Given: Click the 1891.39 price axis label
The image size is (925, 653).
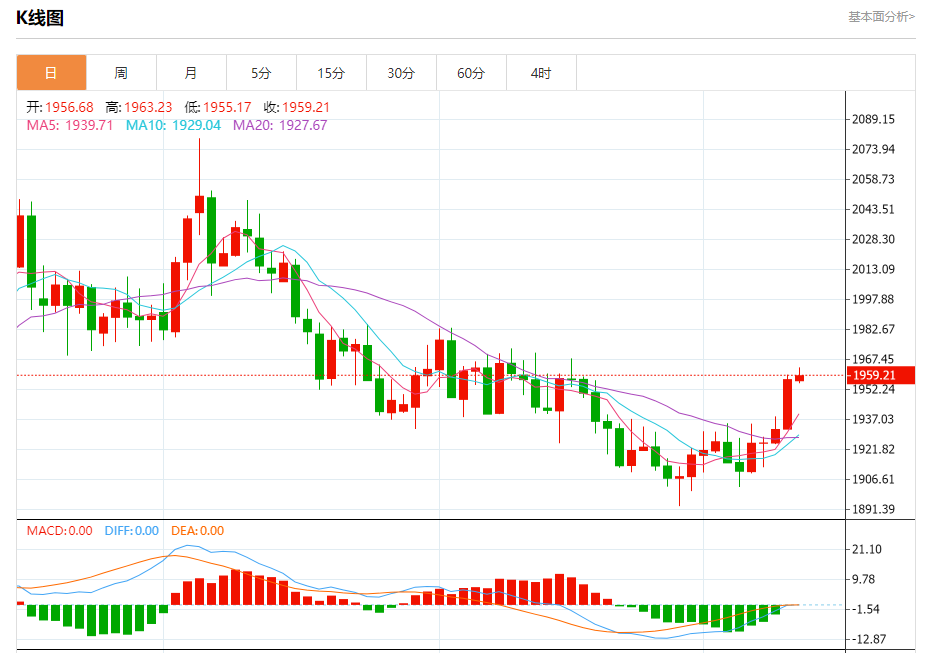Looking at the screenshot, I should (x=873, y=509).
